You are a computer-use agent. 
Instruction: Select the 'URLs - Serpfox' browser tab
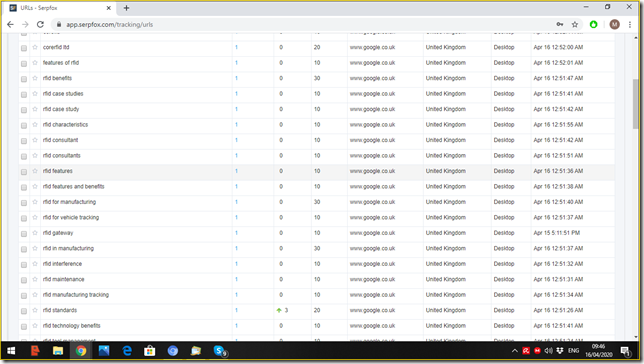pos(60,8)
